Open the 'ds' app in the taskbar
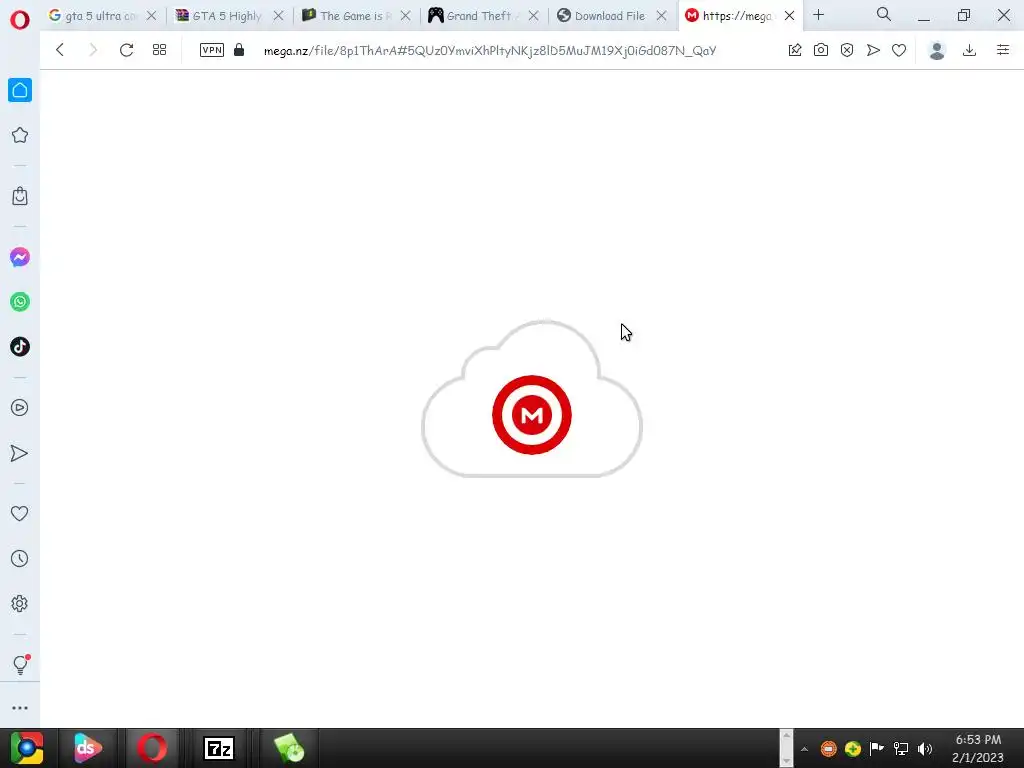 (88, 748)
